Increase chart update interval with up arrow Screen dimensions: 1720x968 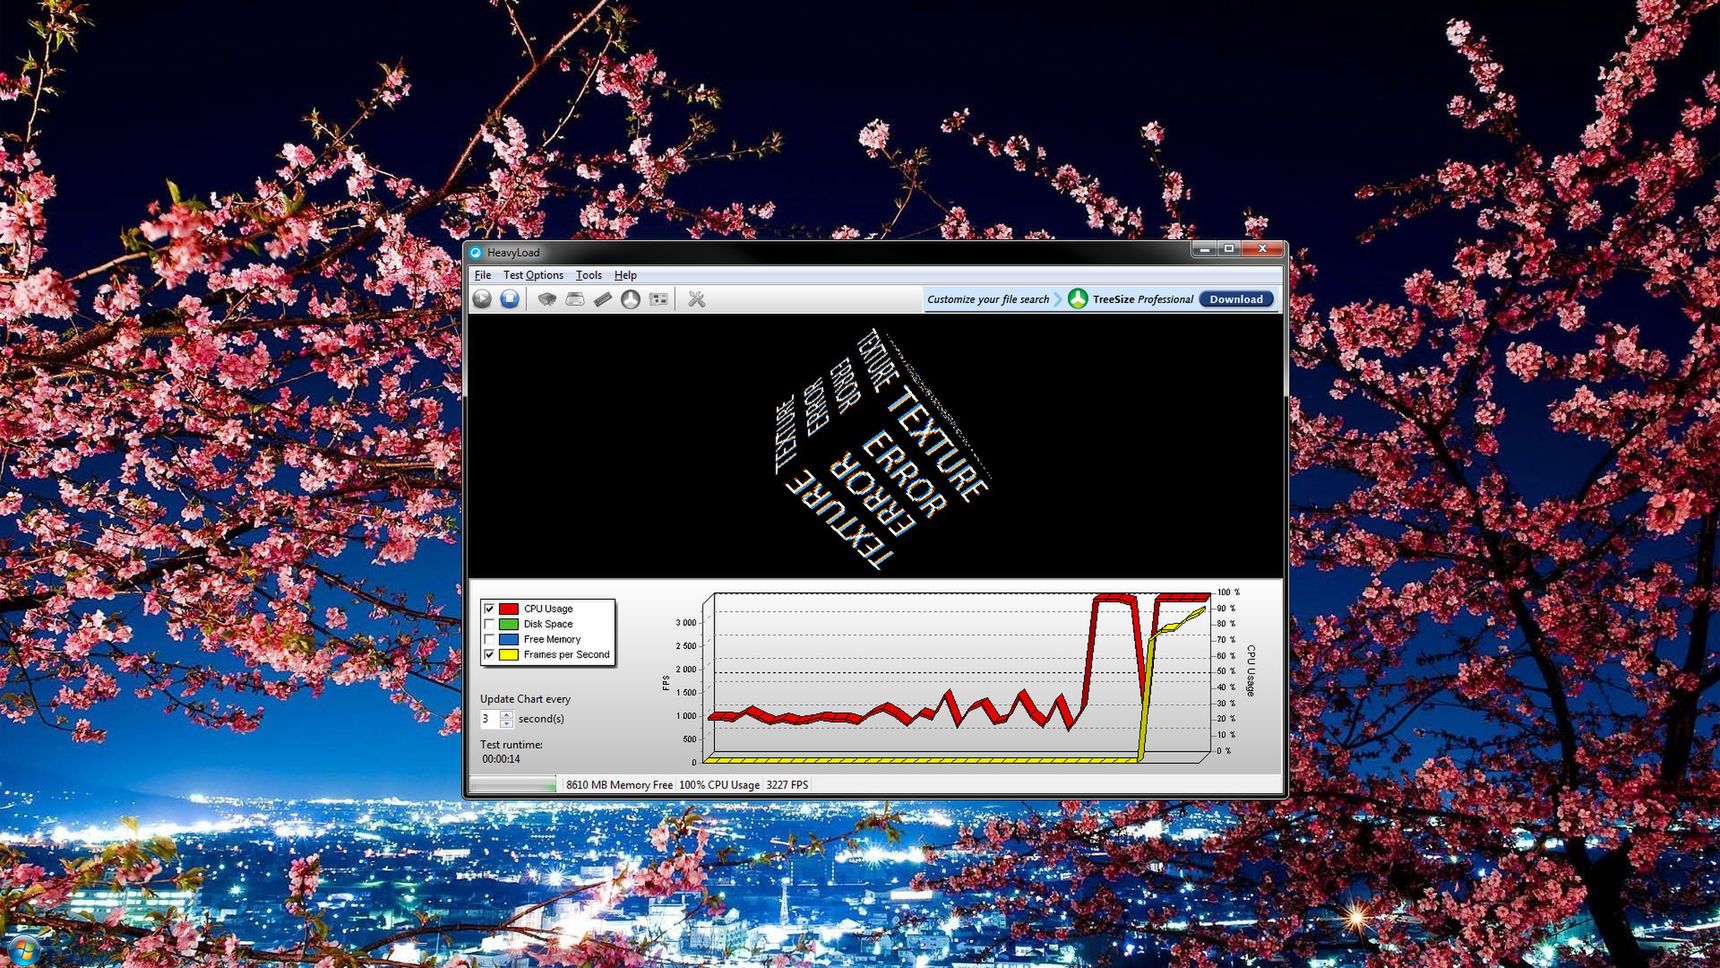(506, 714)
